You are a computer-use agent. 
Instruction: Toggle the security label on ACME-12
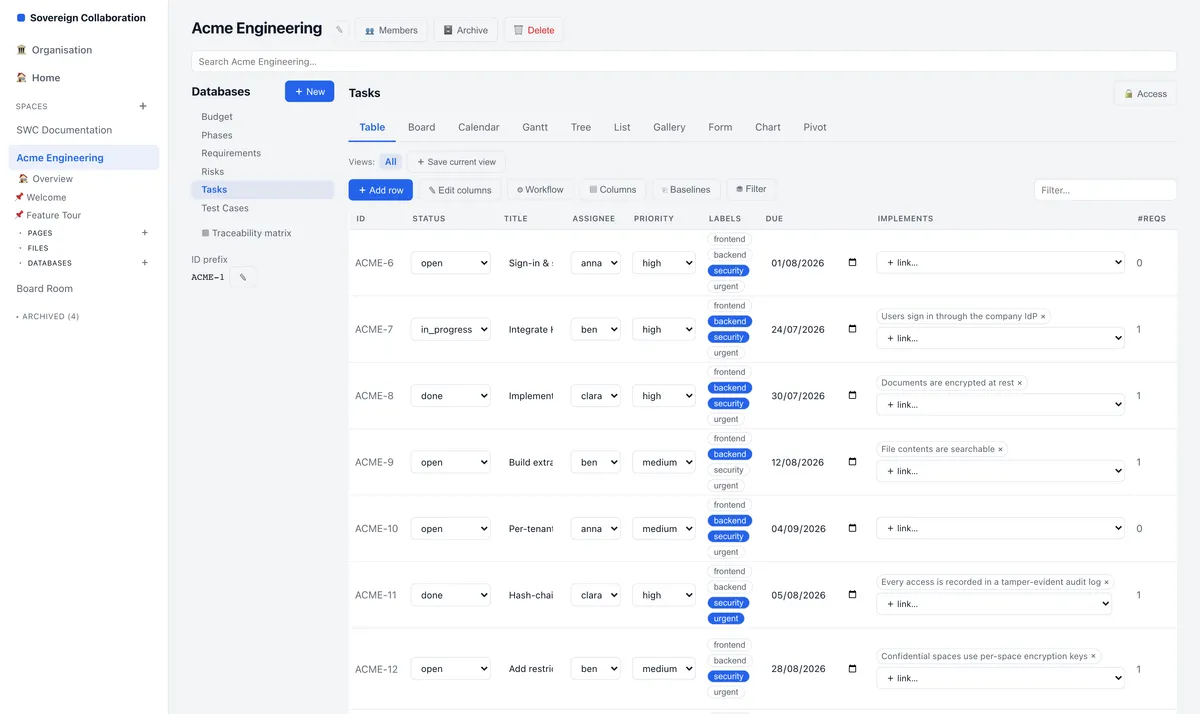[x=729, y=677]
